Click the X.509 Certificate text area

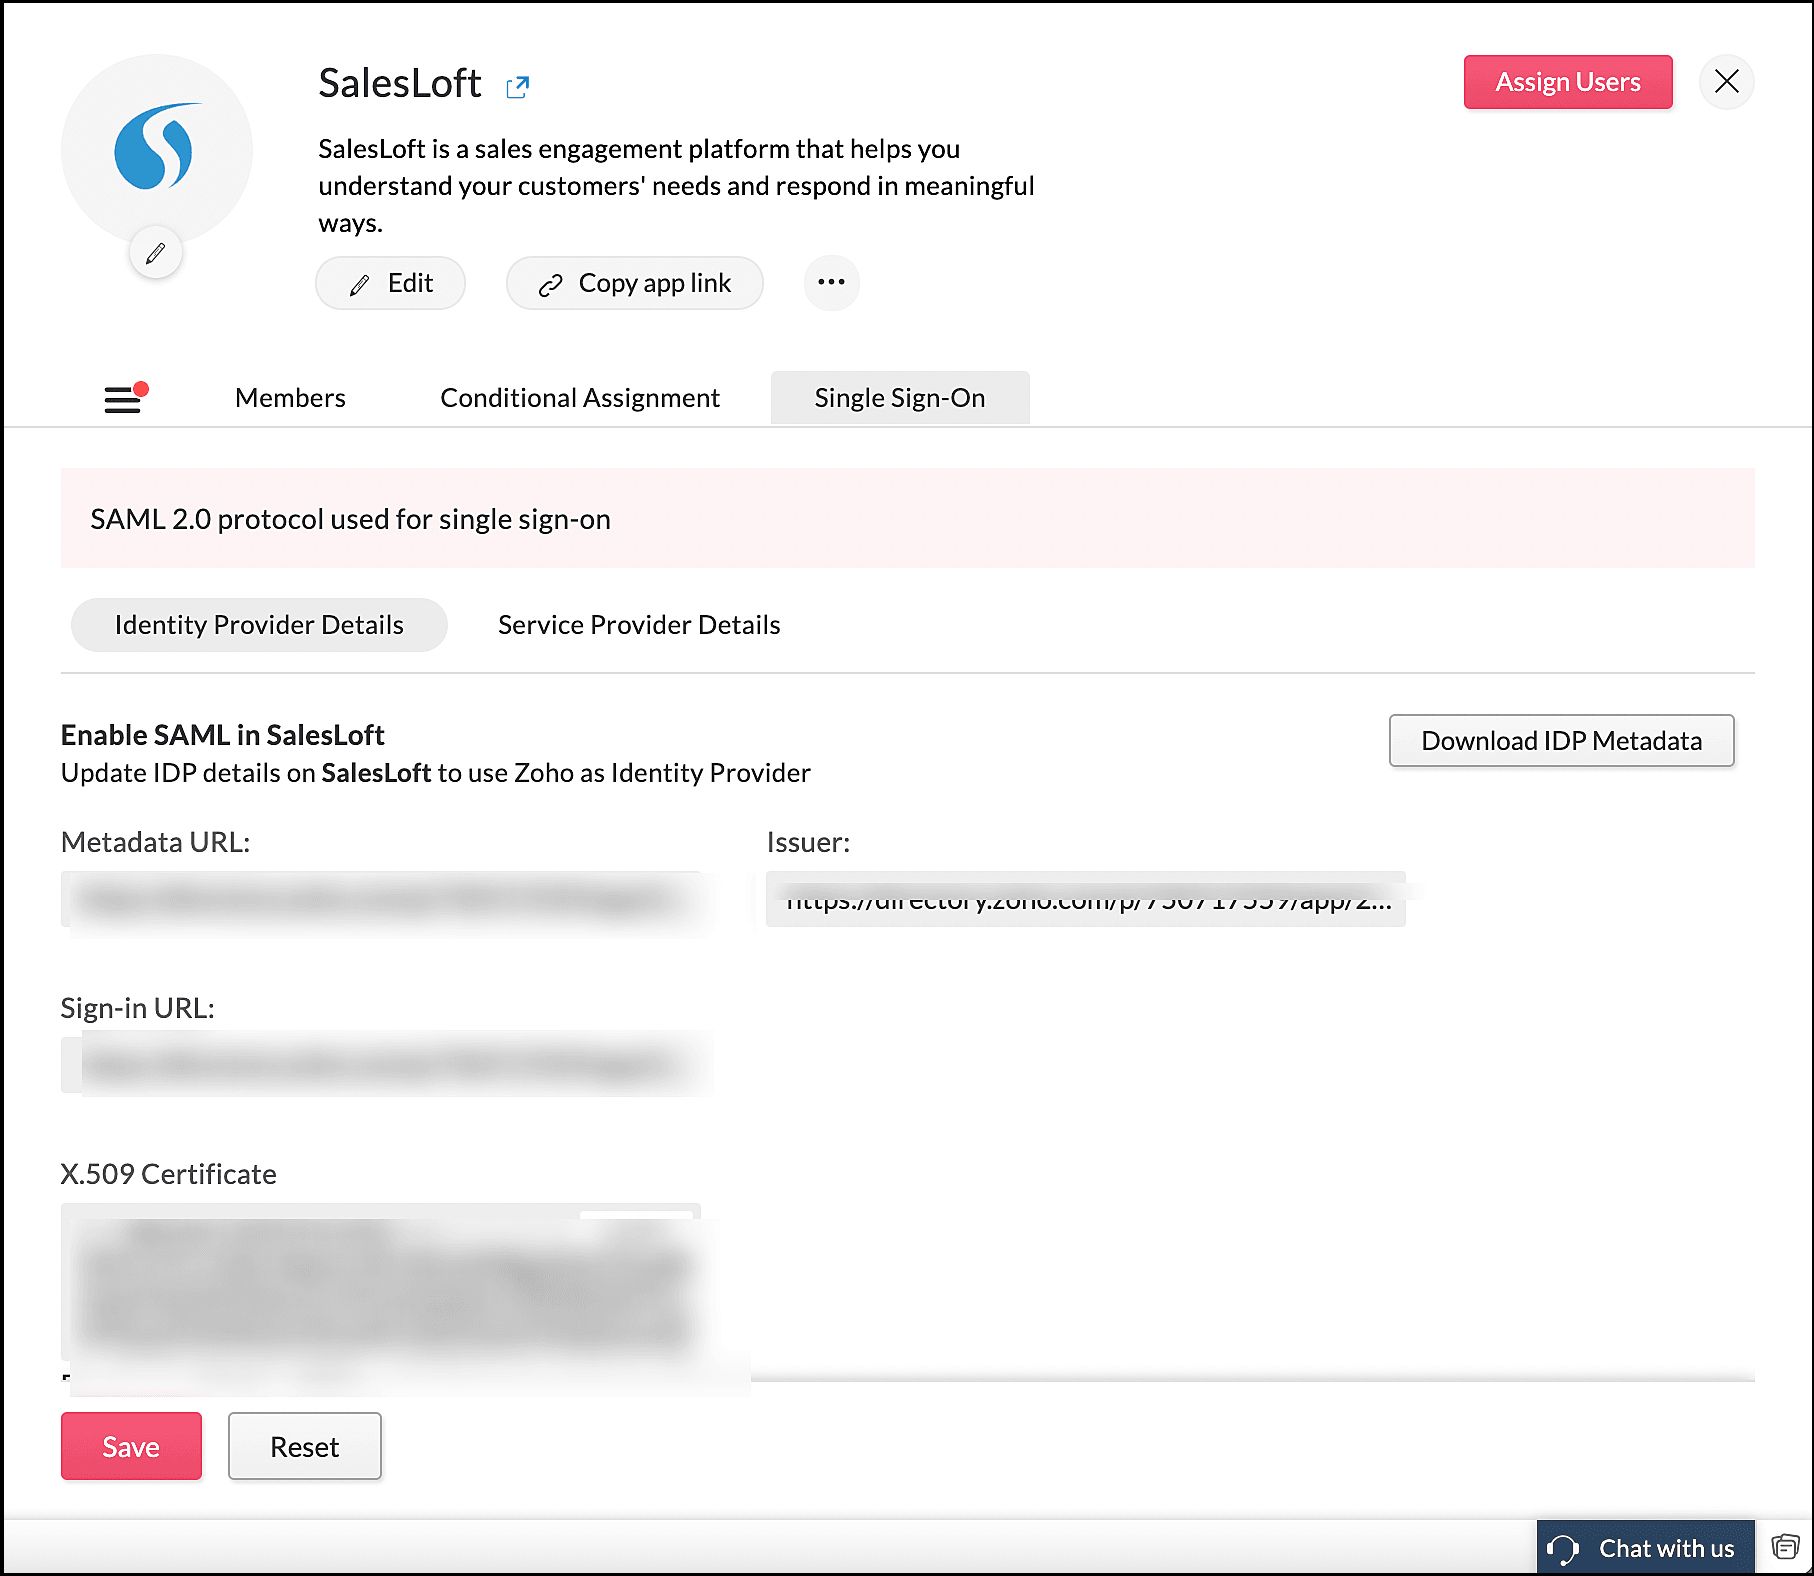point(381,1282)
